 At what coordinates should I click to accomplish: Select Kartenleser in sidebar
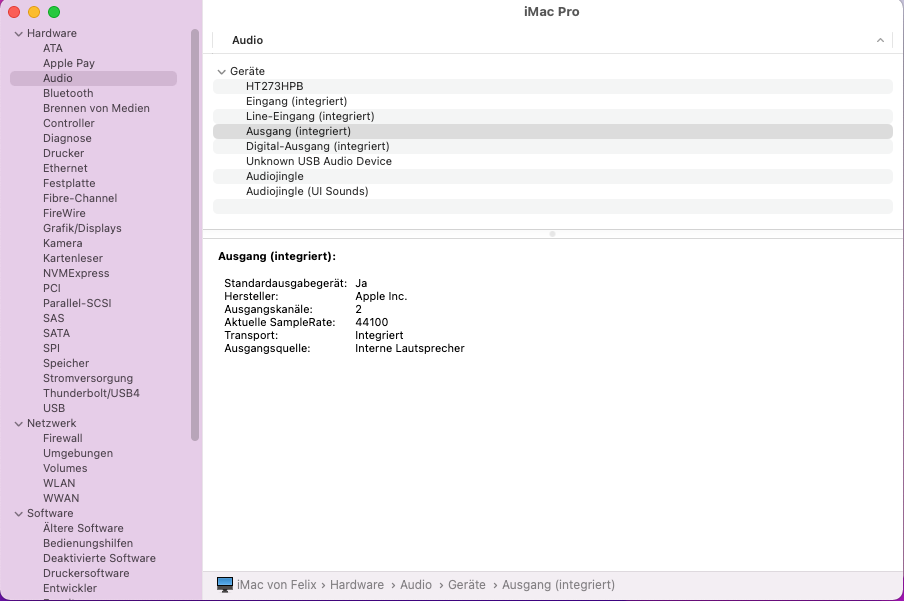click(73, 258)
